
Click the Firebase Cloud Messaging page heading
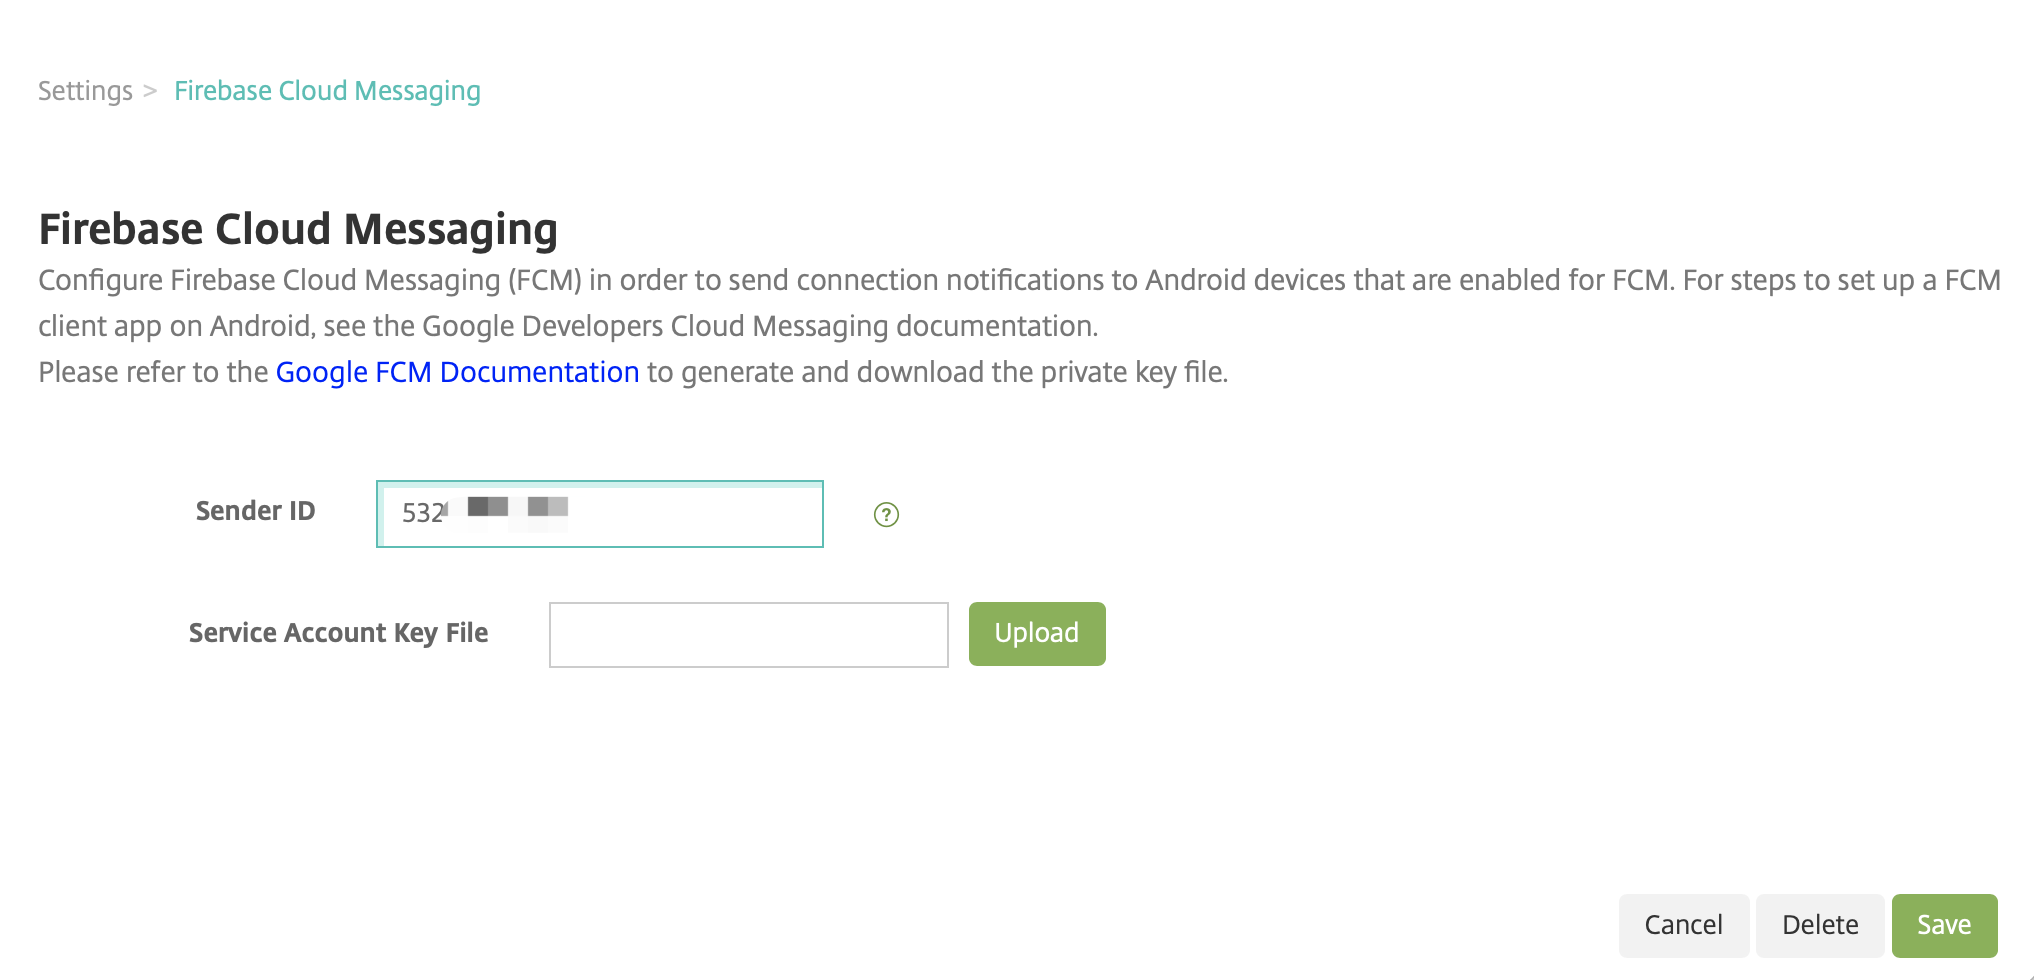[298, 229]
